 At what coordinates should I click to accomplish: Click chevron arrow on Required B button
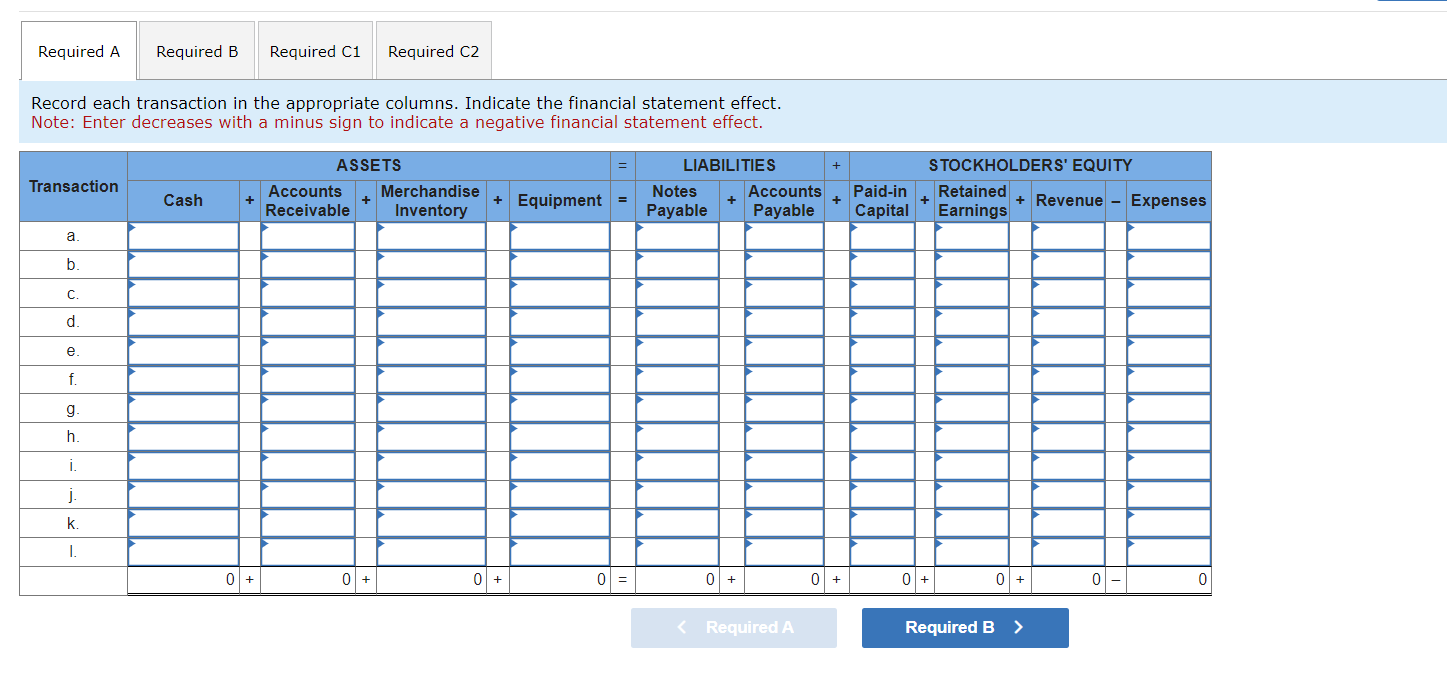[1019, 628]
